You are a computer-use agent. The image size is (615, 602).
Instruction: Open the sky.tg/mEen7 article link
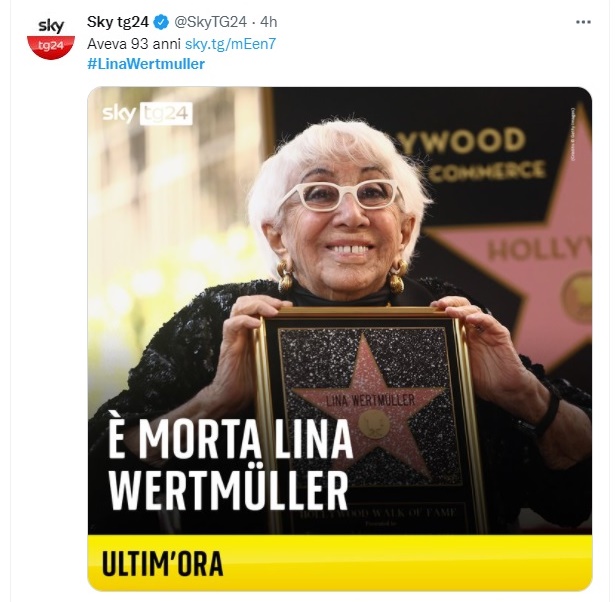click(230, 44)
